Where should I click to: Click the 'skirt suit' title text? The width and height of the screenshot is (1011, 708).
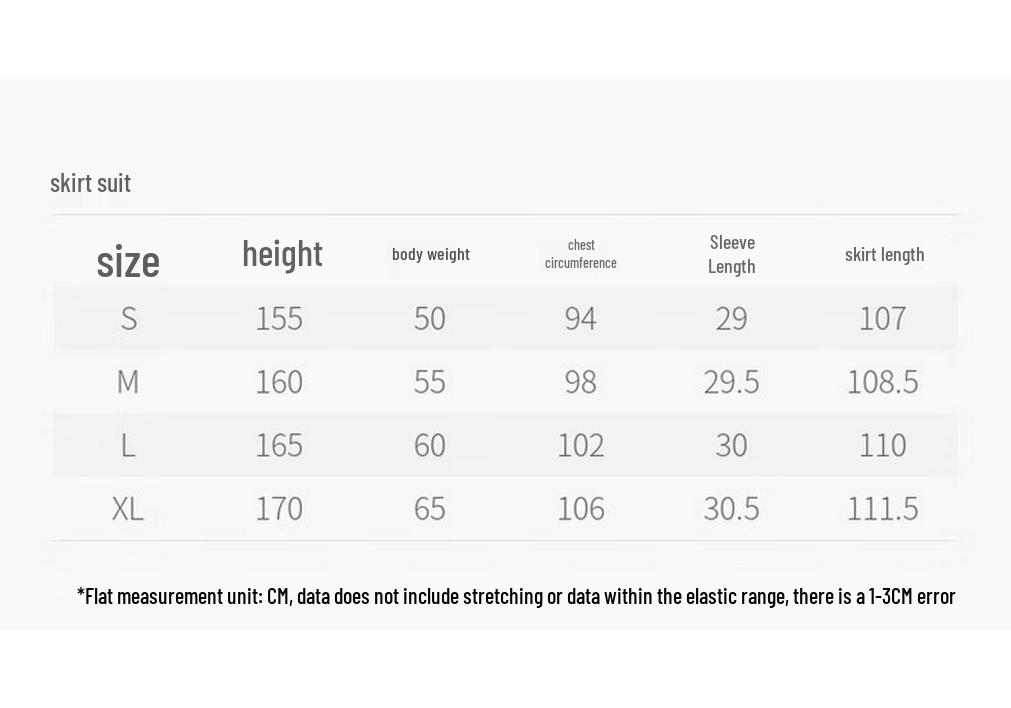click(x=90, y=184)
